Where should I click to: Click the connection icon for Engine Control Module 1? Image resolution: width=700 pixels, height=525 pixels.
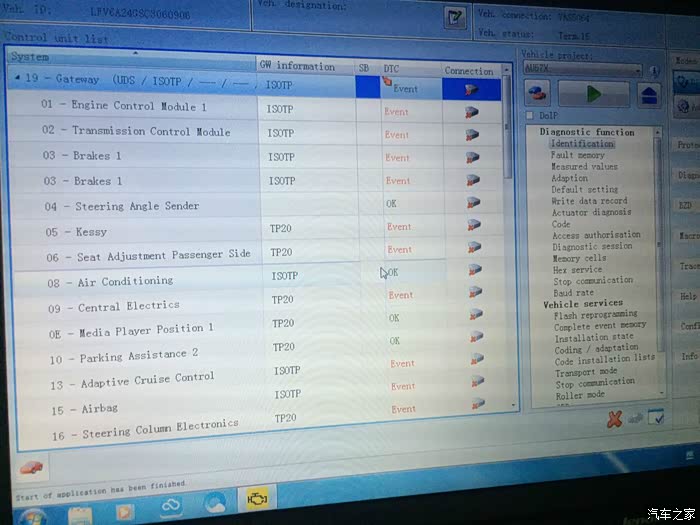(471, 110)
